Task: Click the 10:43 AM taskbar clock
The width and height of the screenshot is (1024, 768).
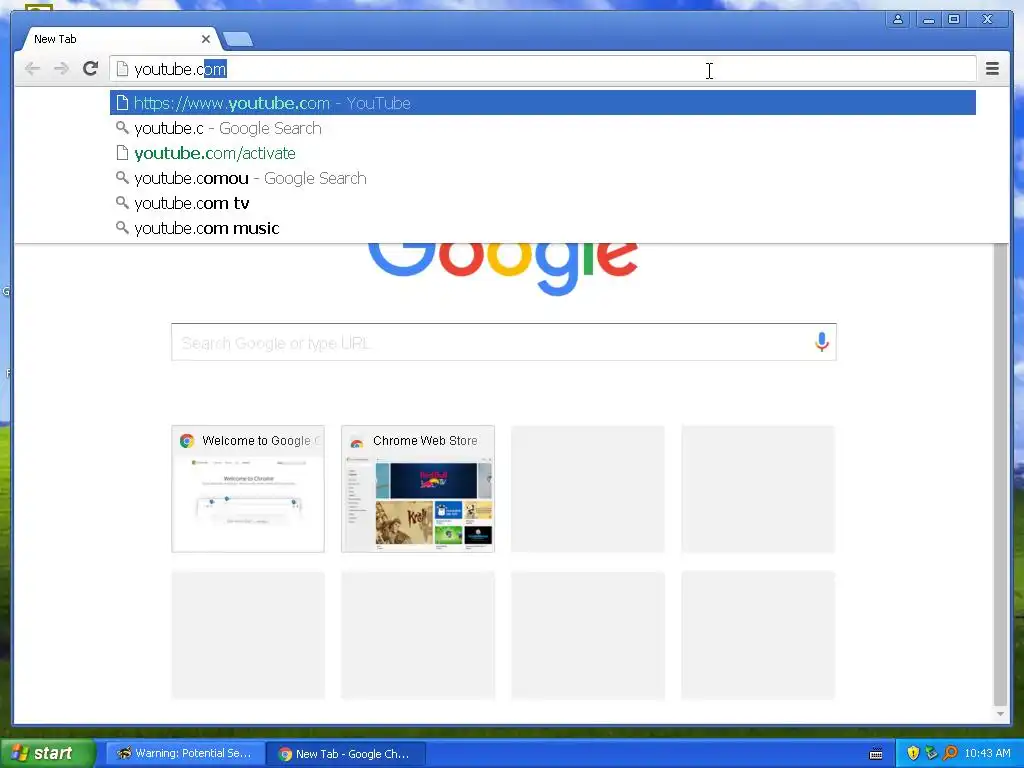Action: (987, 753)
